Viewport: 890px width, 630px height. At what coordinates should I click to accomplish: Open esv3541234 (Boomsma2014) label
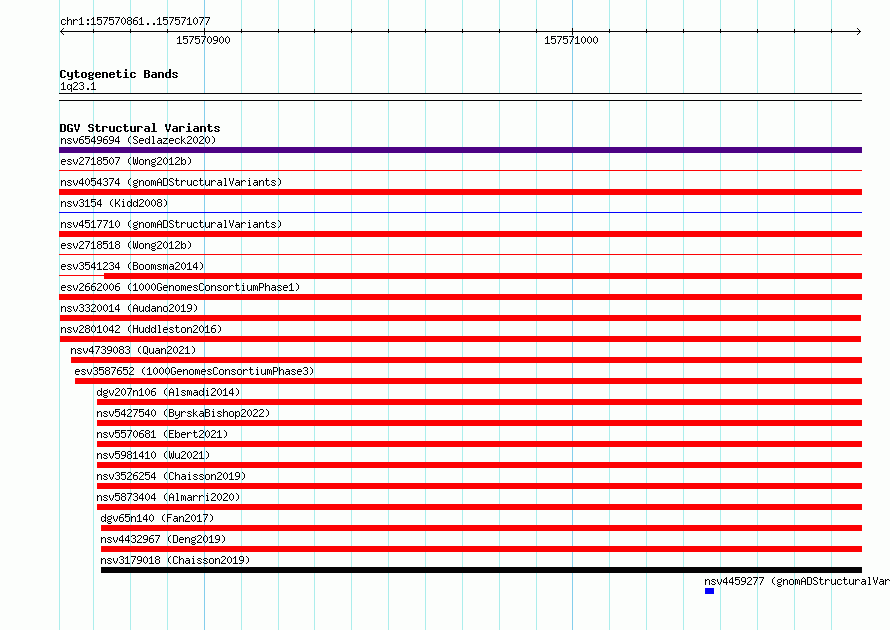click(132, 266)
